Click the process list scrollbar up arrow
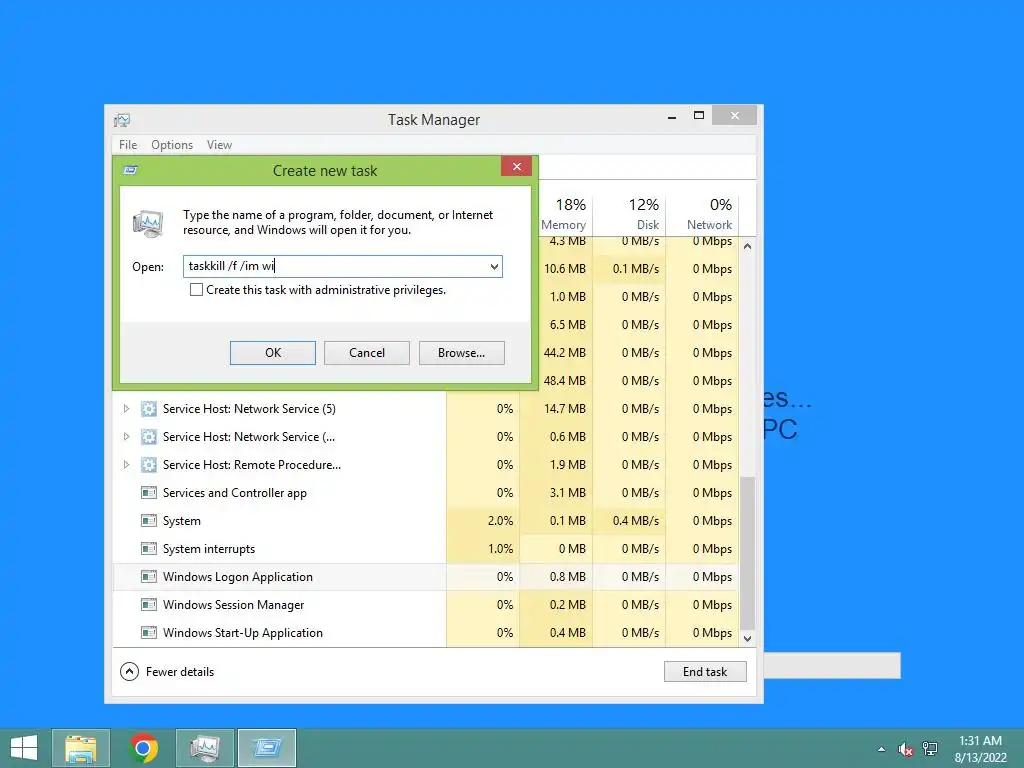This screenshot has width=1024, height=768. [748, 247]
